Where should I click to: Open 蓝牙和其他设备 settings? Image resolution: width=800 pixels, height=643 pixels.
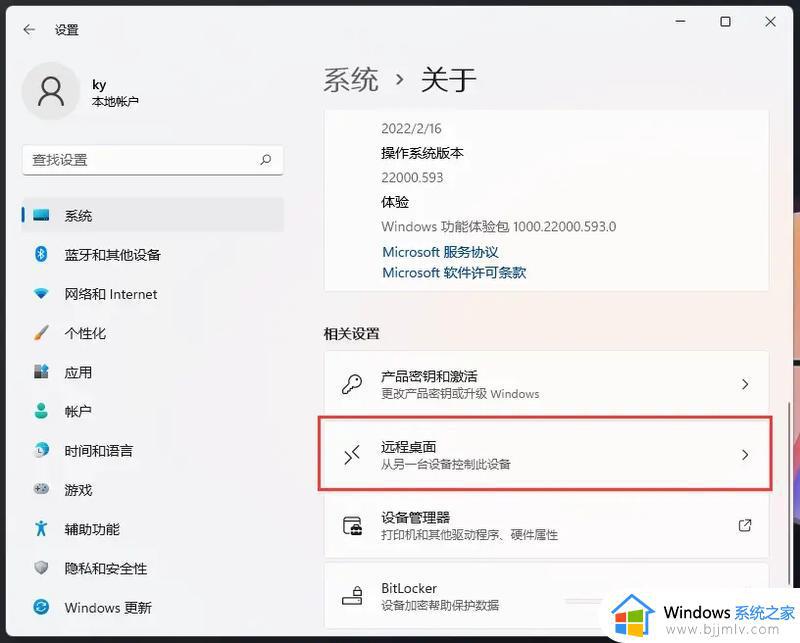153,254
